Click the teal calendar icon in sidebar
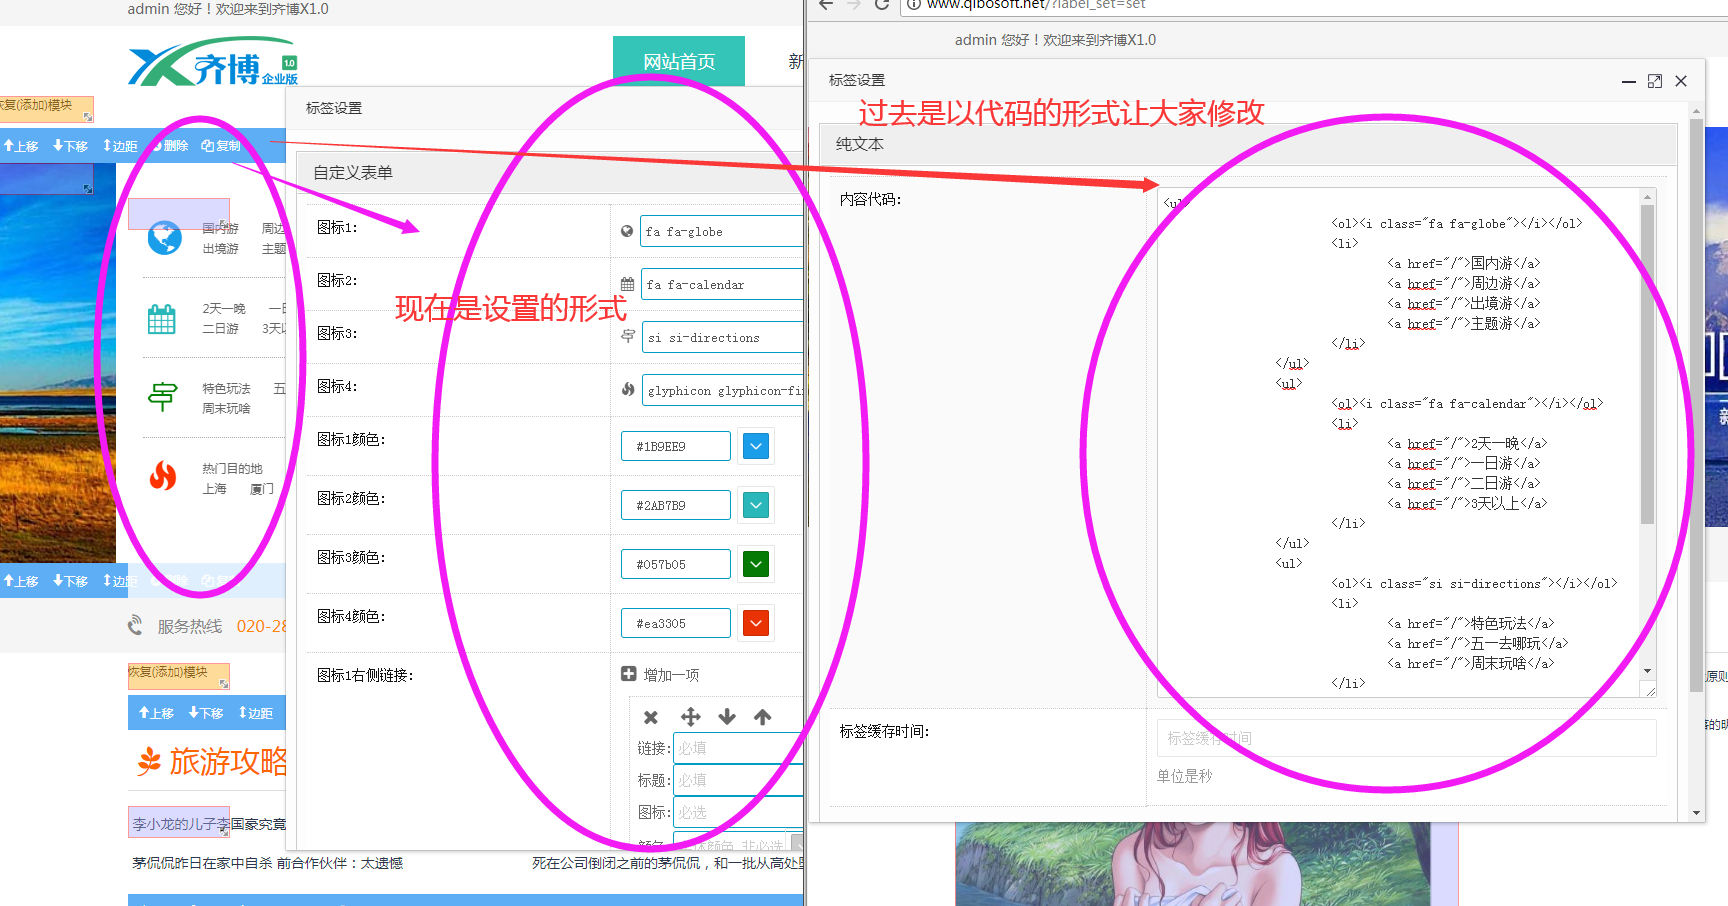This screenshot has width=1728, height=906. point(162,319)
